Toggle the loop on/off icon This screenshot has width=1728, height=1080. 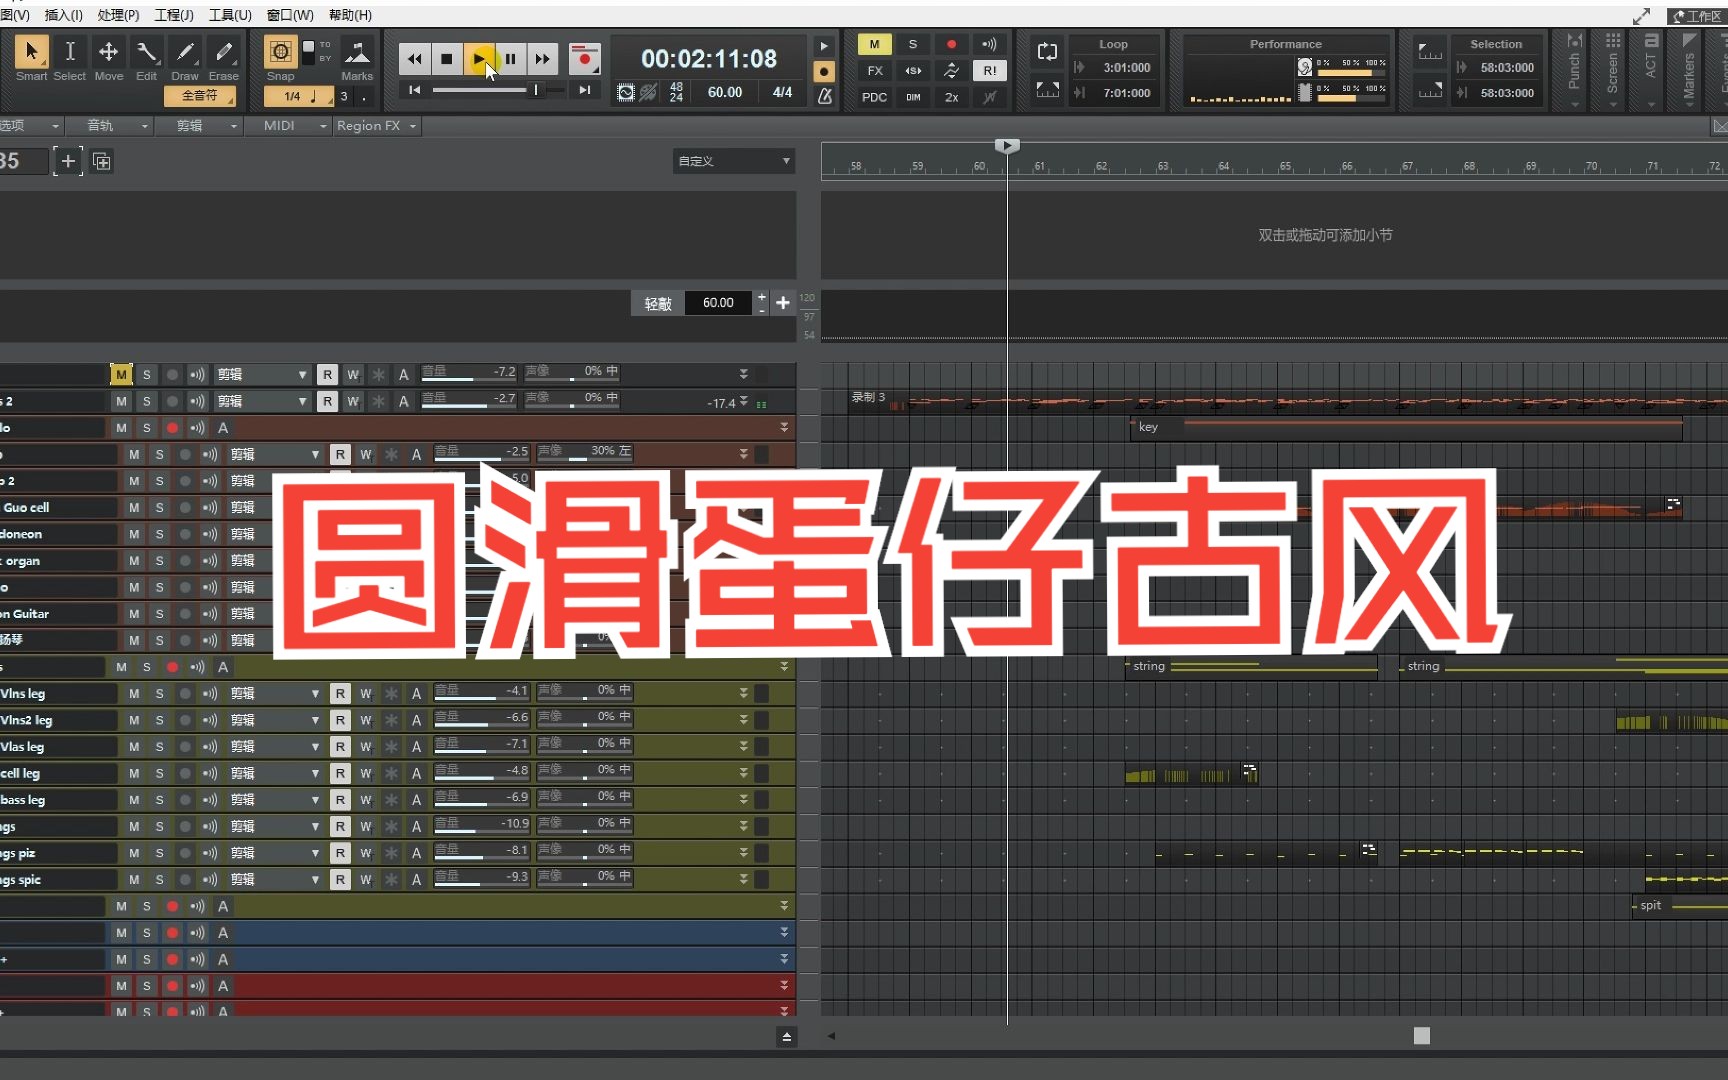[1047, 51]
